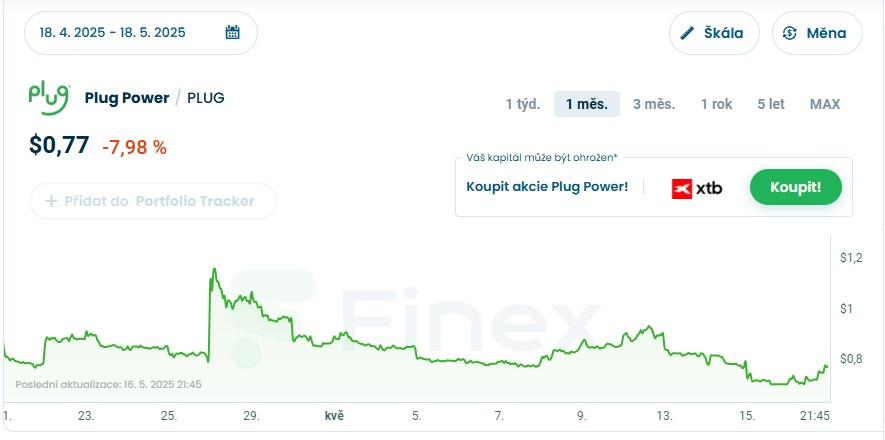The image size is (885, 440).
Task: Click the green Koupit! button
Action: [796, 187]
